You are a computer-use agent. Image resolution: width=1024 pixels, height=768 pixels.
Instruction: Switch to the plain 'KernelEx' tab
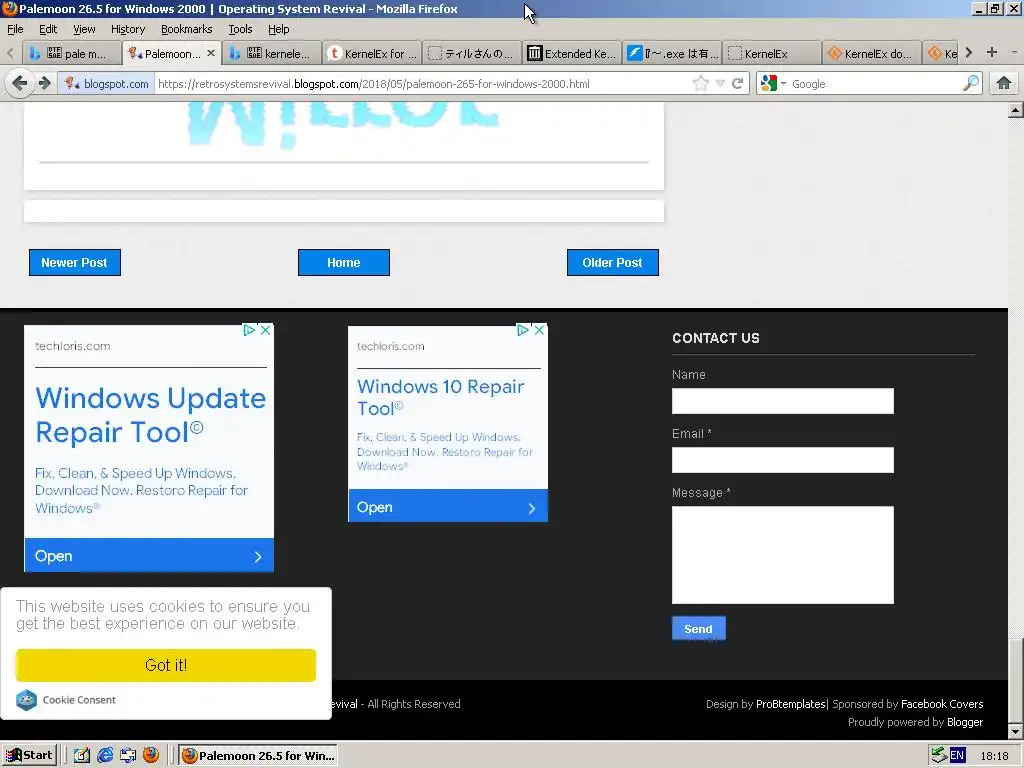point(772,54)
